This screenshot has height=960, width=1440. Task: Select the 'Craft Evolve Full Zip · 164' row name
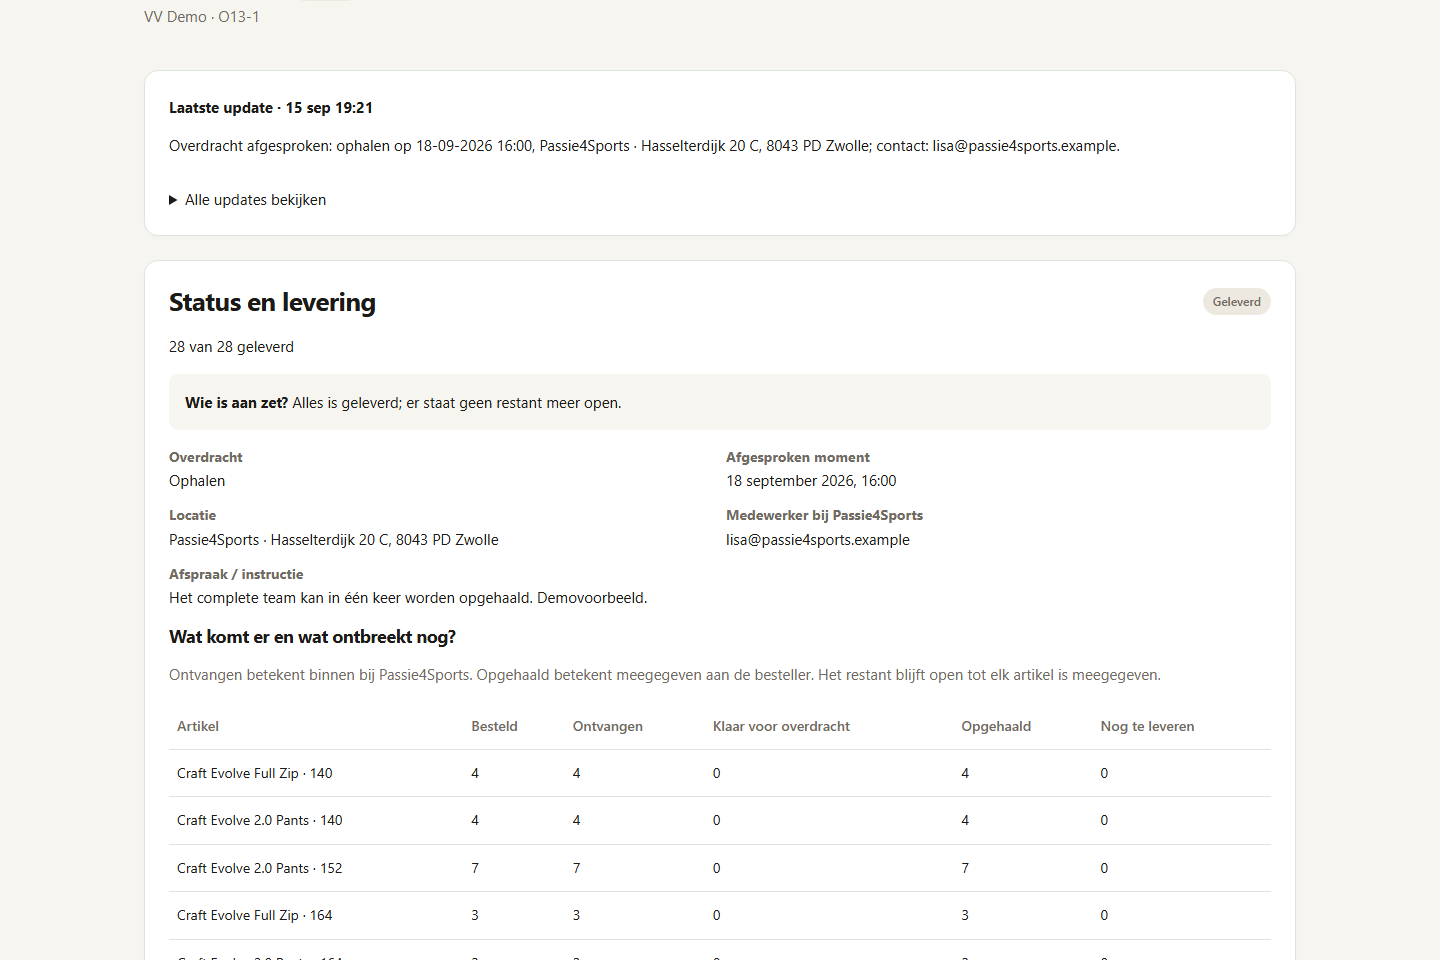pyautogui.click(x=255, y=915)
